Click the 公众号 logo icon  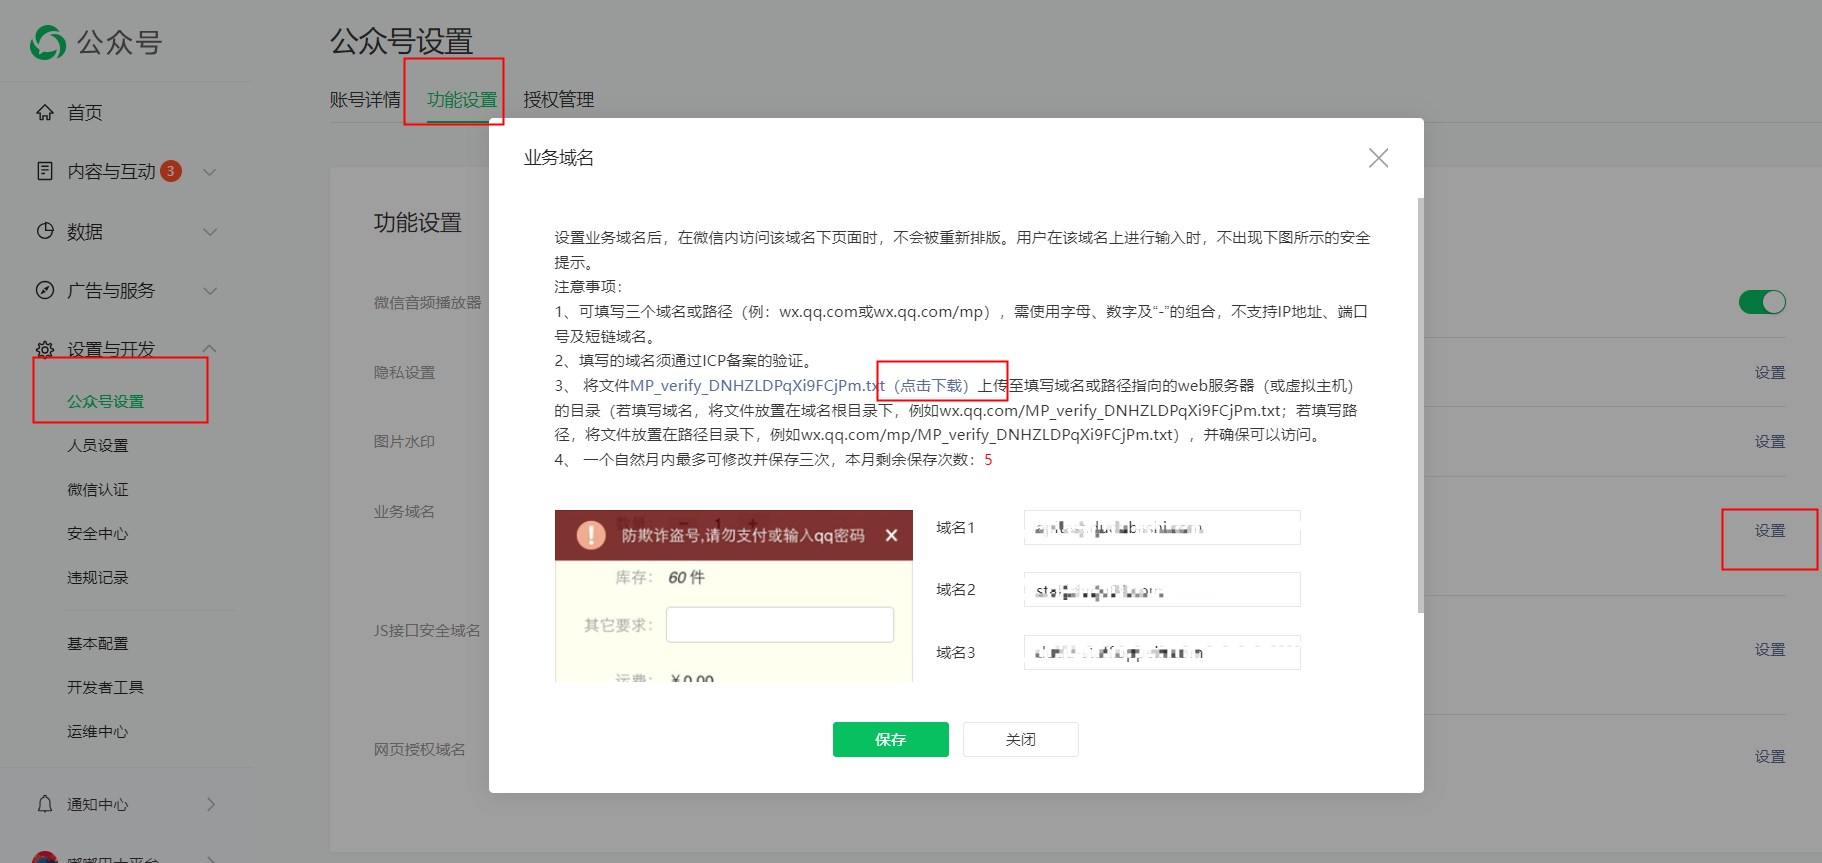(x=48, y=42)
